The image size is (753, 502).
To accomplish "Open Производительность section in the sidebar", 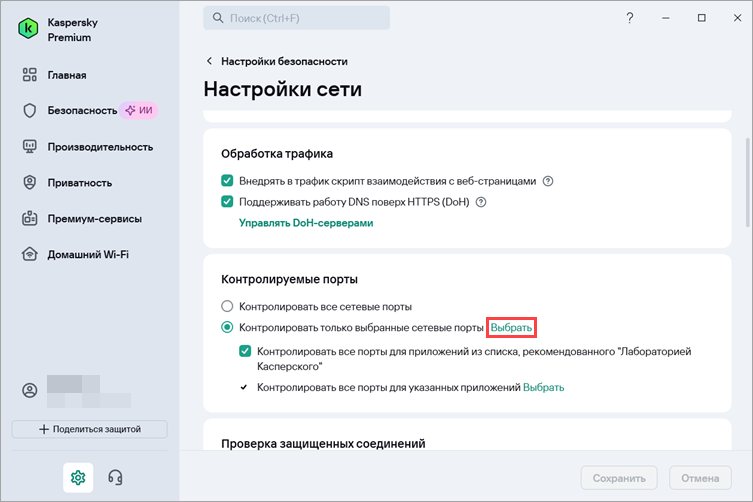I will pos(100,147).
